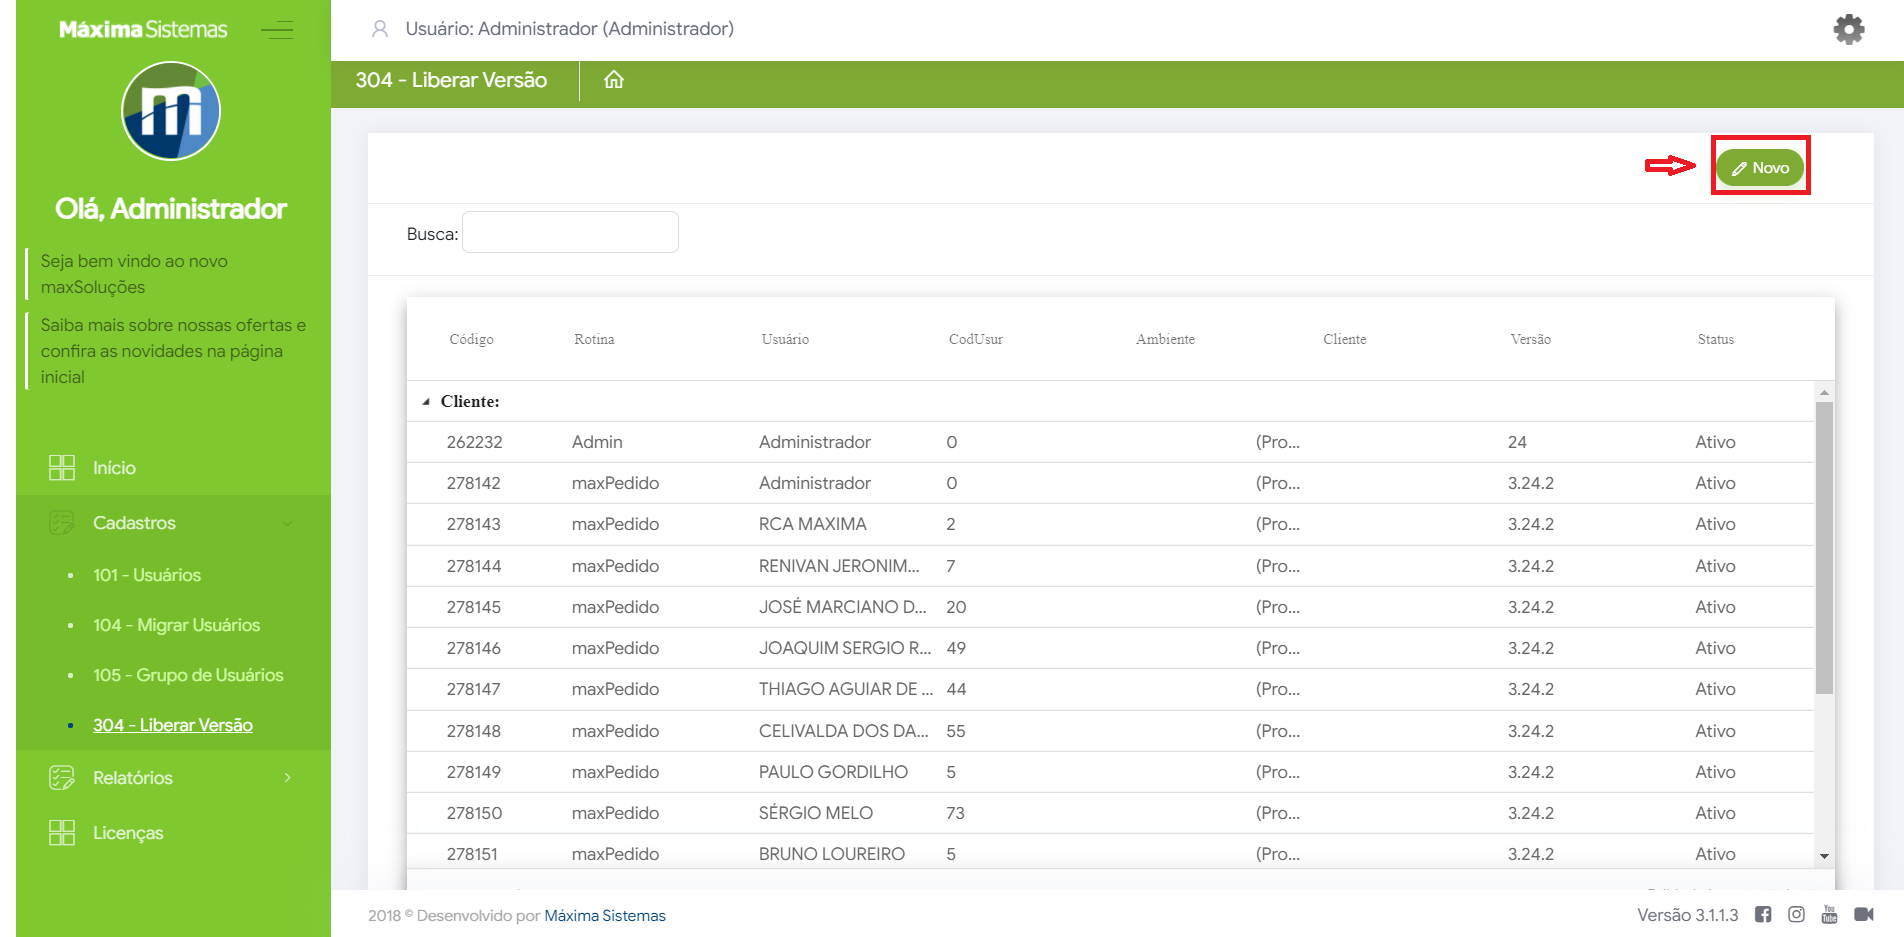The image size is (1904, 937).
Task: Toggle the sidebar hamburger menu icon
Action: (x=277, y=30)
